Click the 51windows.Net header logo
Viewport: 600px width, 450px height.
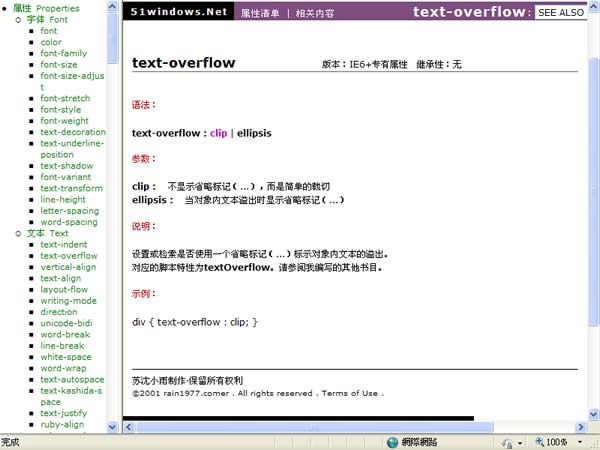click(179, 12)
